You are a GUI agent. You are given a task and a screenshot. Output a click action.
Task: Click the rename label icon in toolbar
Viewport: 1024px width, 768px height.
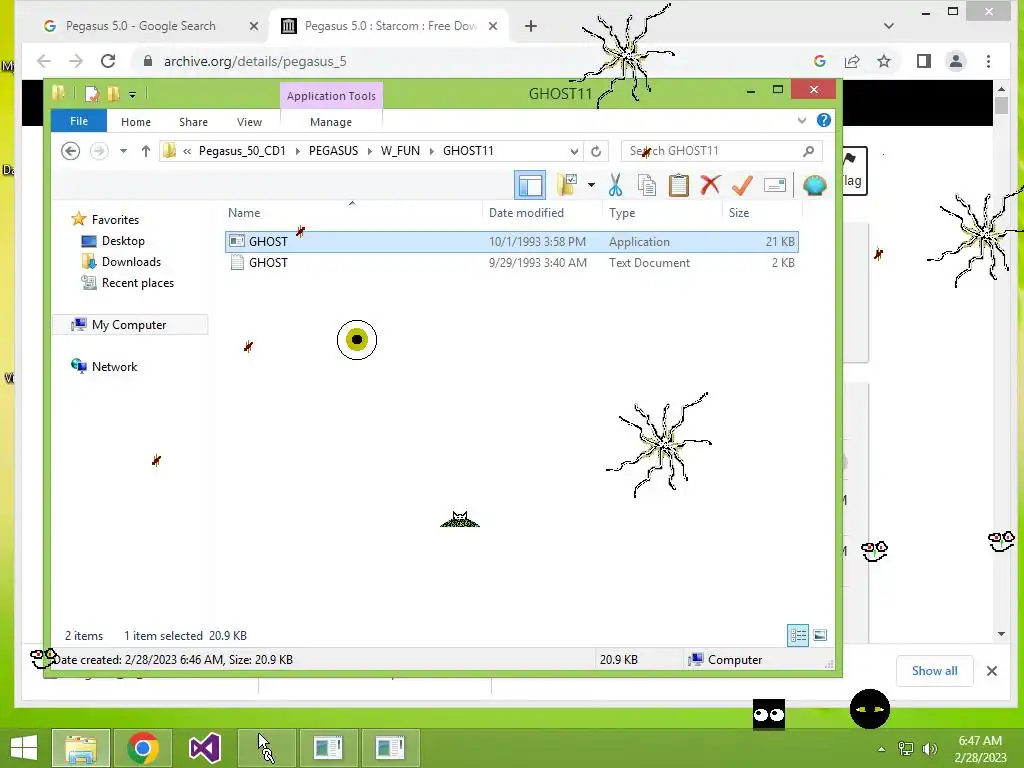[x=775, y=185]
